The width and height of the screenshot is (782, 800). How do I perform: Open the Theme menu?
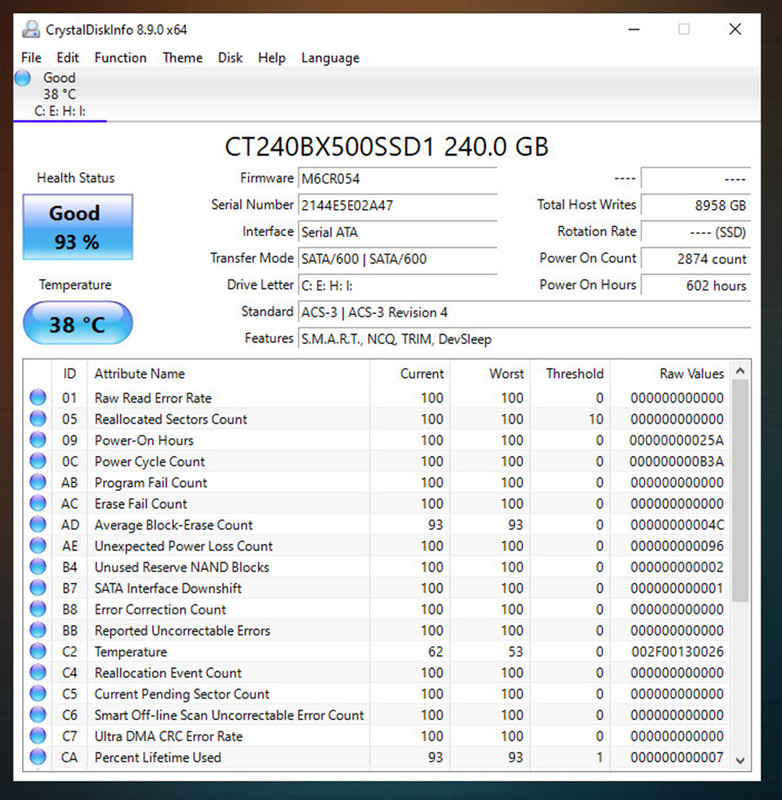182,58
